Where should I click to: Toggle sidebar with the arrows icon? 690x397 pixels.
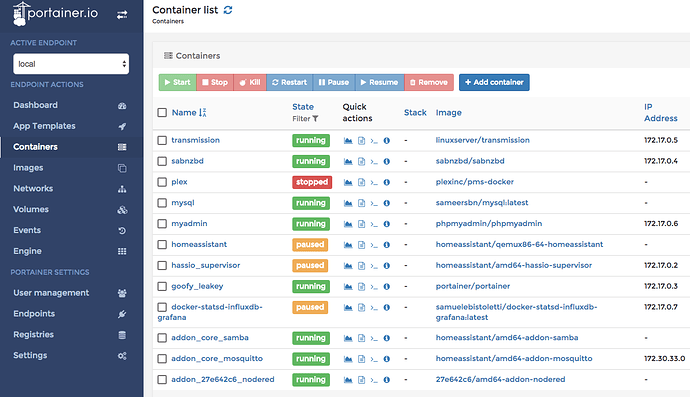(122, 15)
